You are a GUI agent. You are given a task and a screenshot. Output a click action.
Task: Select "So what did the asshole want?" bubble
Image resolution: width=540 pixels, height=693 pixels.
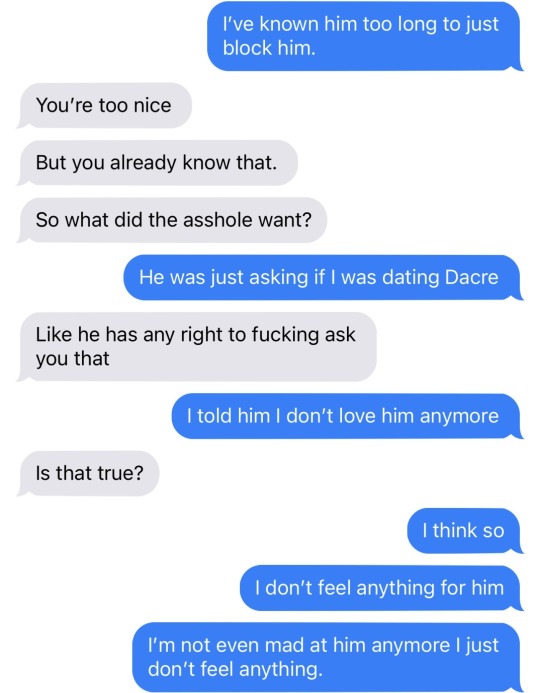click(x=173, y=220)
